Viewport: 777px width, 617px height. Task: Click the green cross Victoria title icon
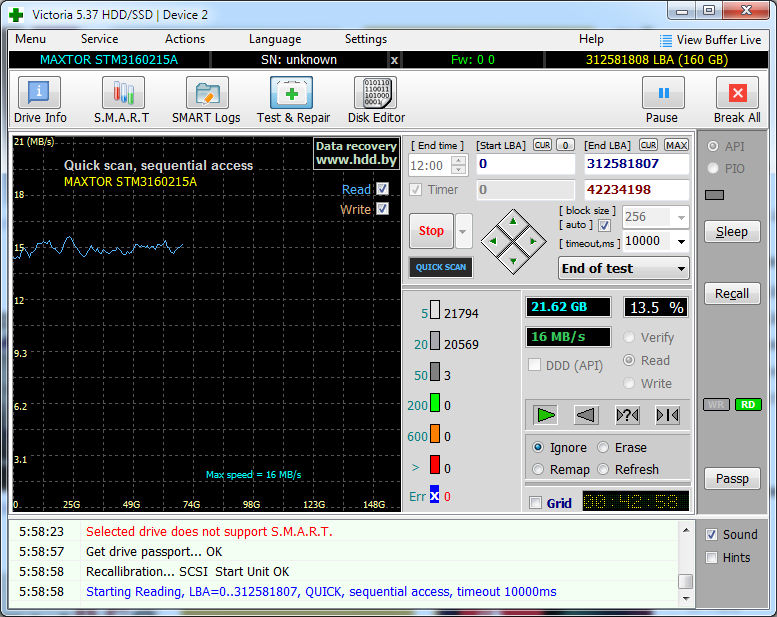16,15
